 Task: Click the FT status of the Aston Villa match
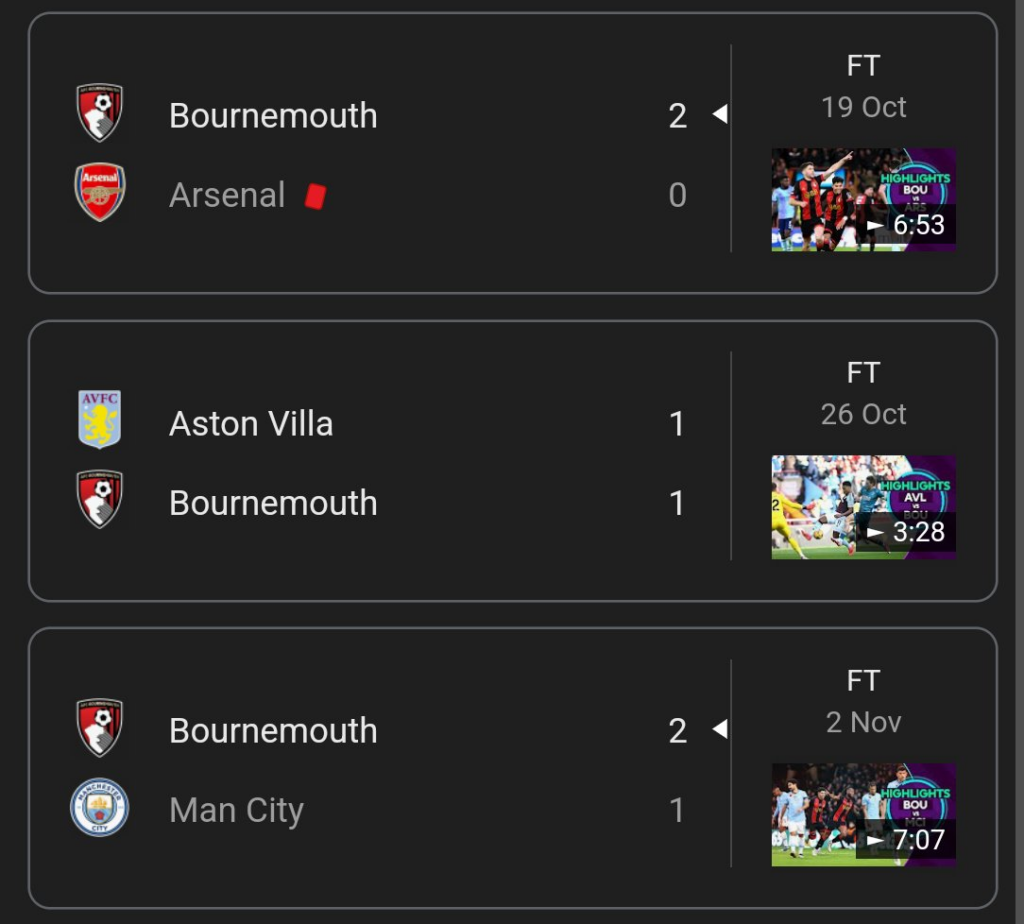863,373
